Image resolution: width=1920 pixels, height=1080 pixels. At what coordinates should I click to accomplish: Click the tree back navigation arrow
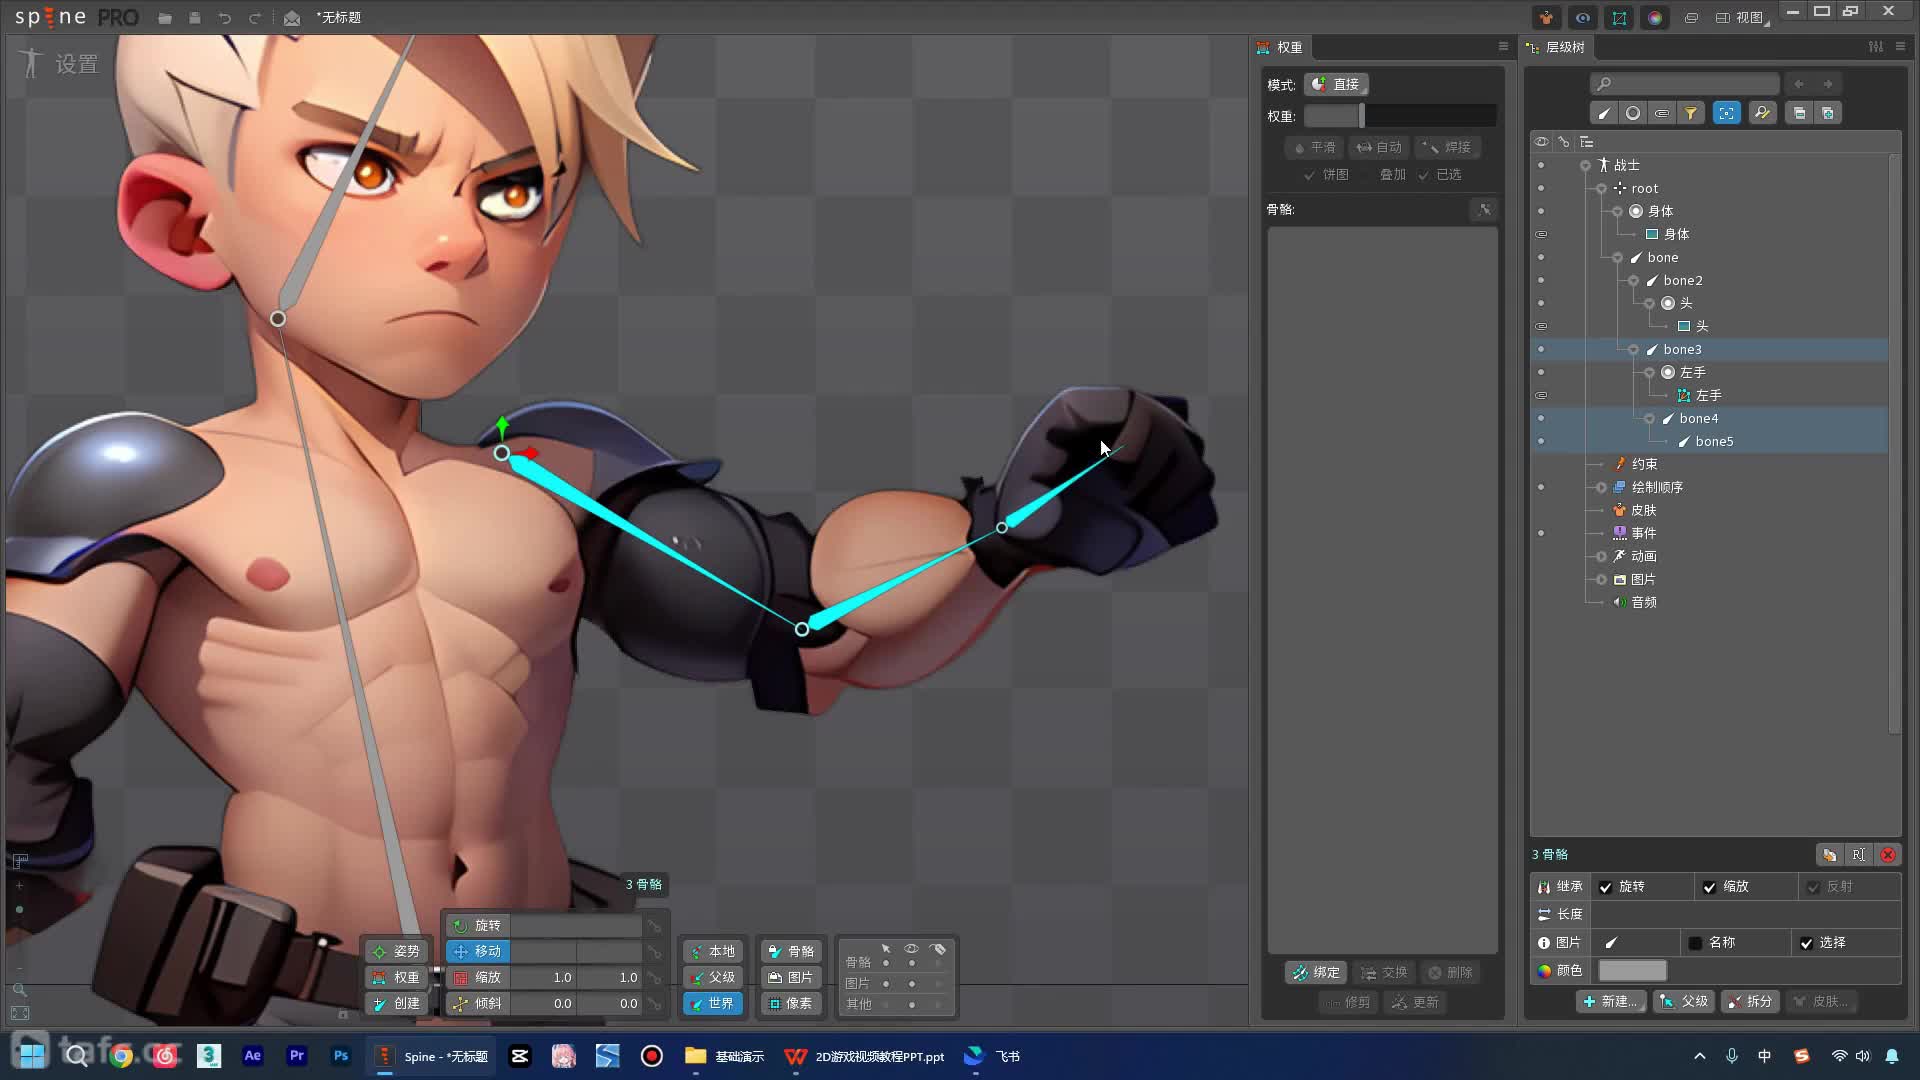(1799, 84)
